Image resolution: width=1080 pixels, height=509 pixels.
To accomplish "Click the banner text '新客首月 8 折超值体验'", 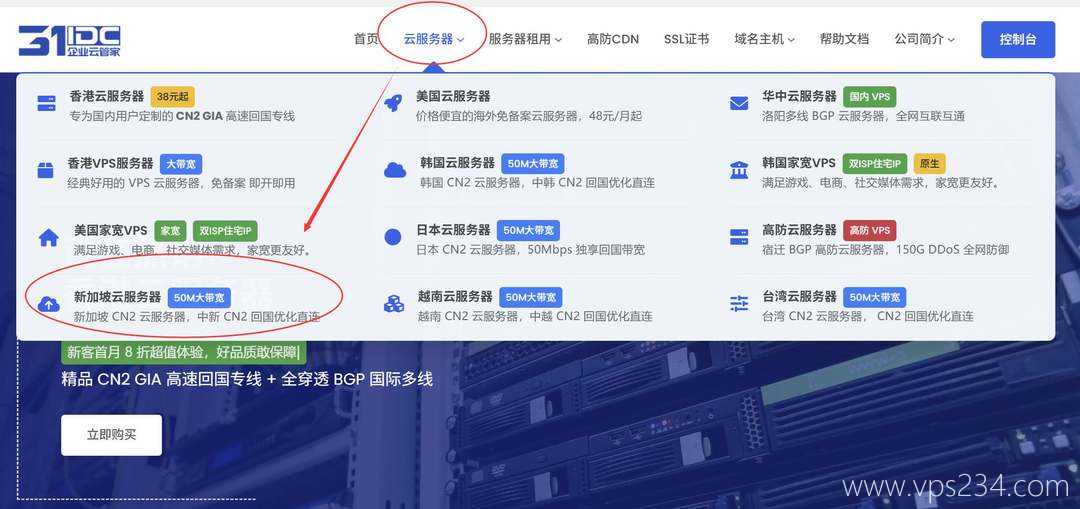I will [x=136, y=353].
